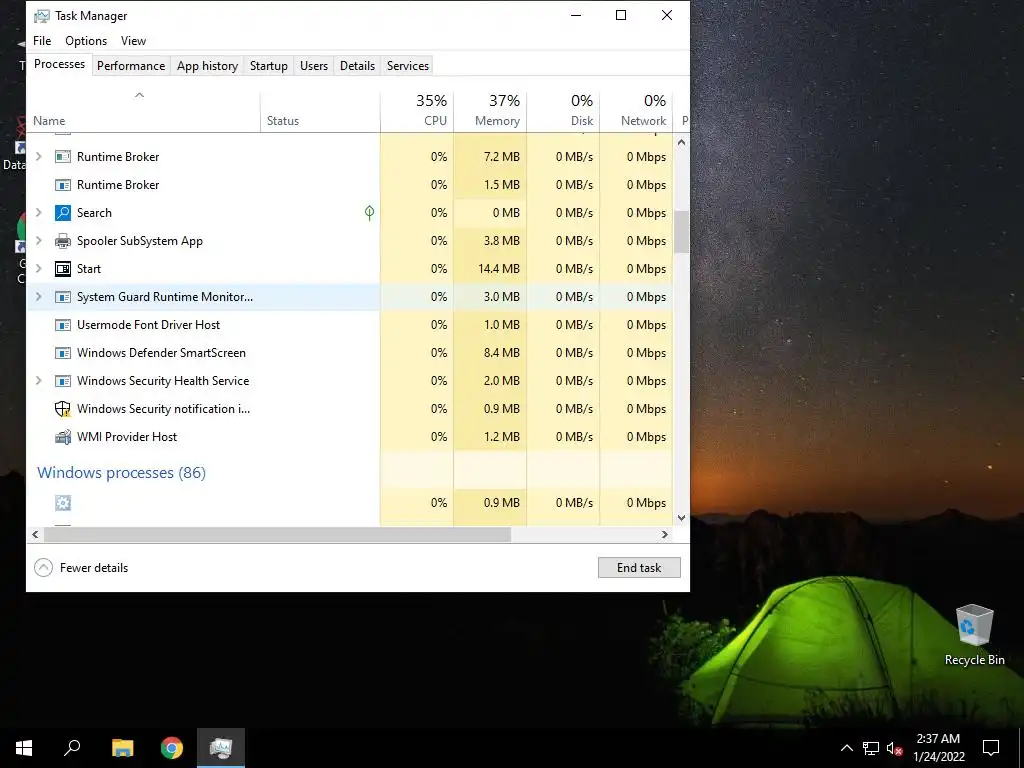Expand the Spooler SubSystem App row

(39, 241)
